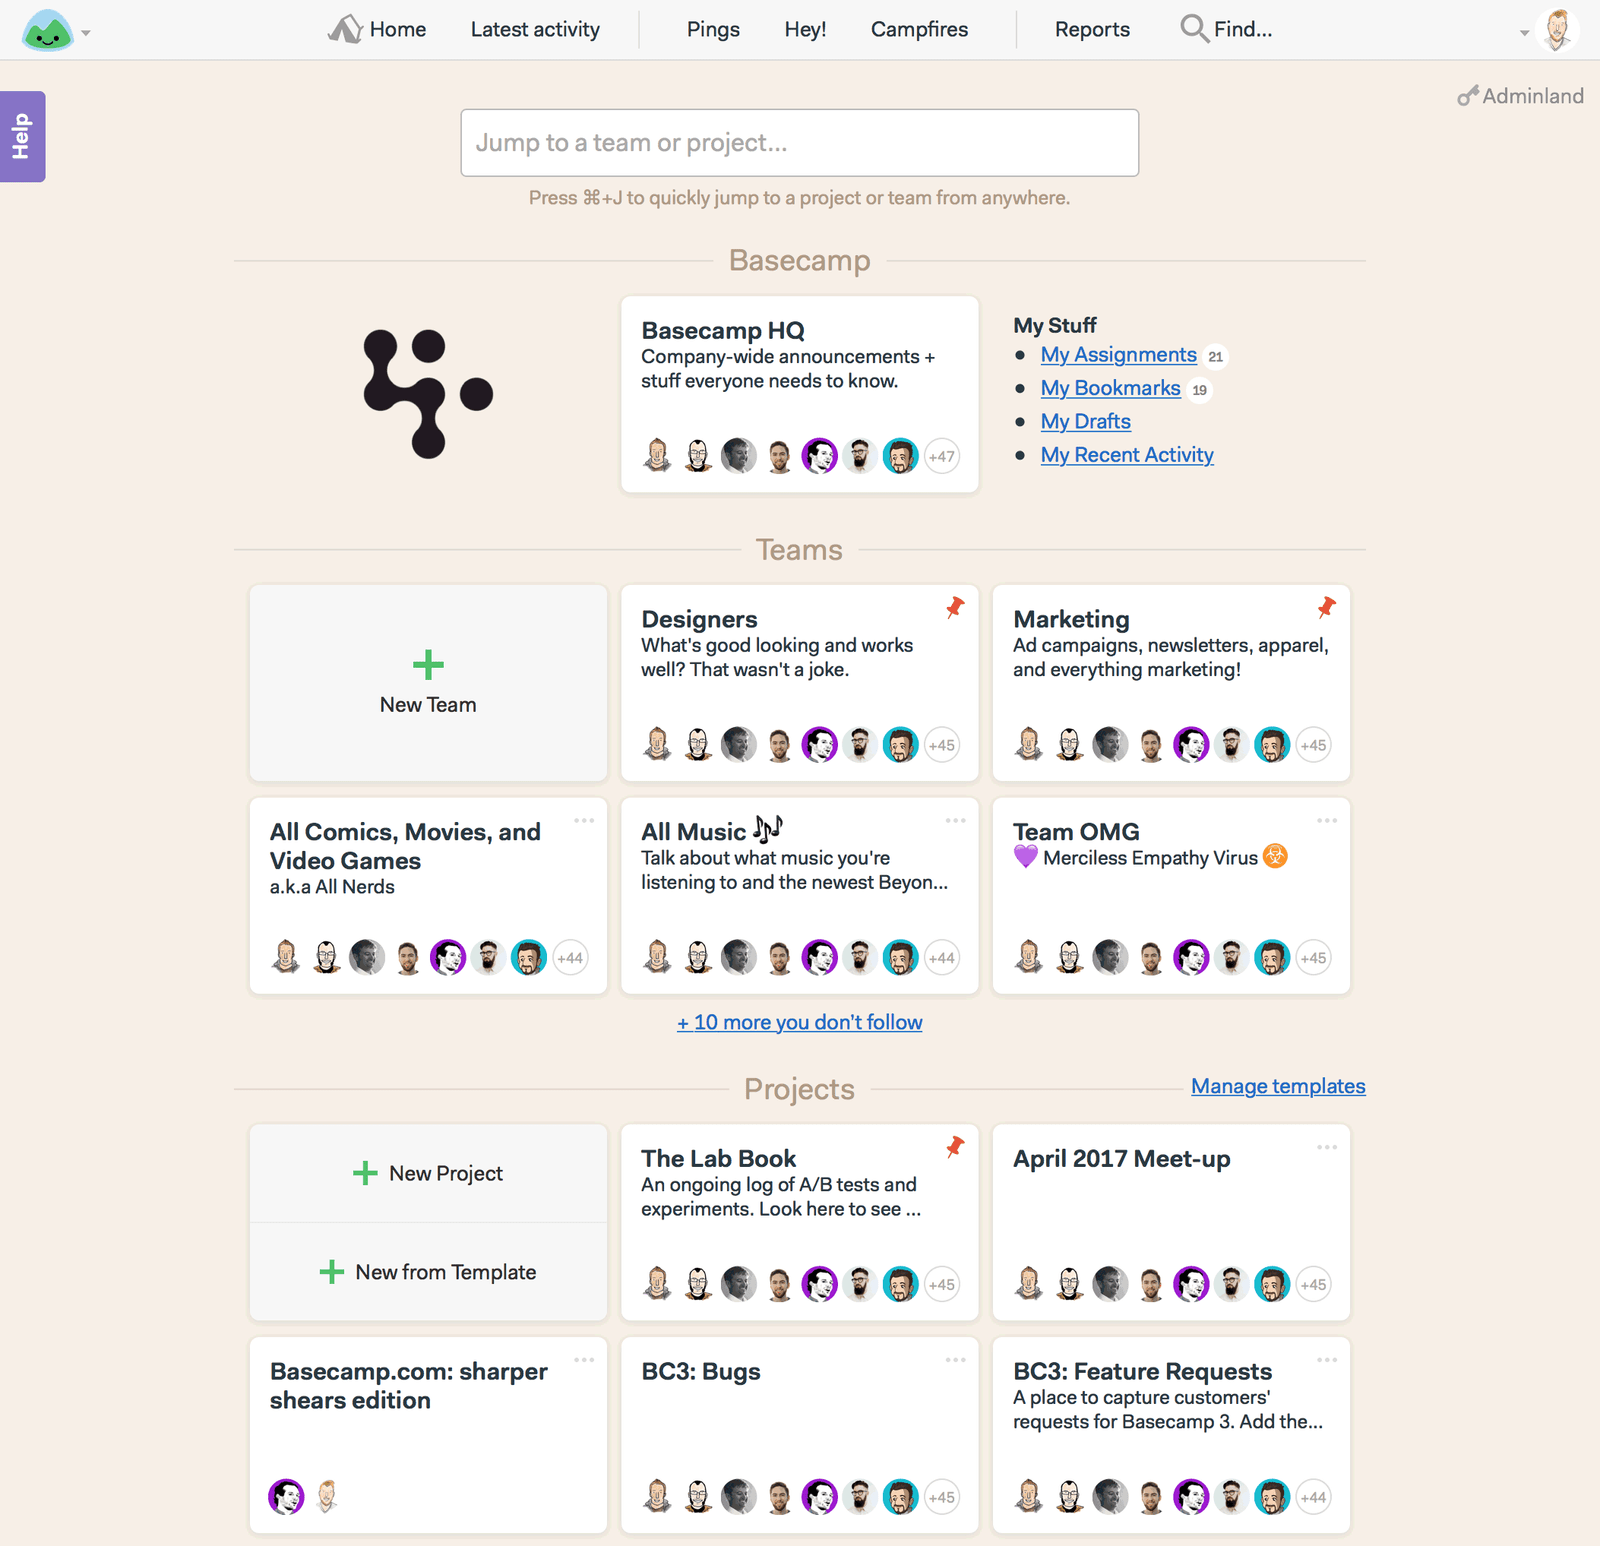This screenshot has height=1546, width=1600.
Task: Click the music notes emoji on All Music
Action: click(768, 829)
